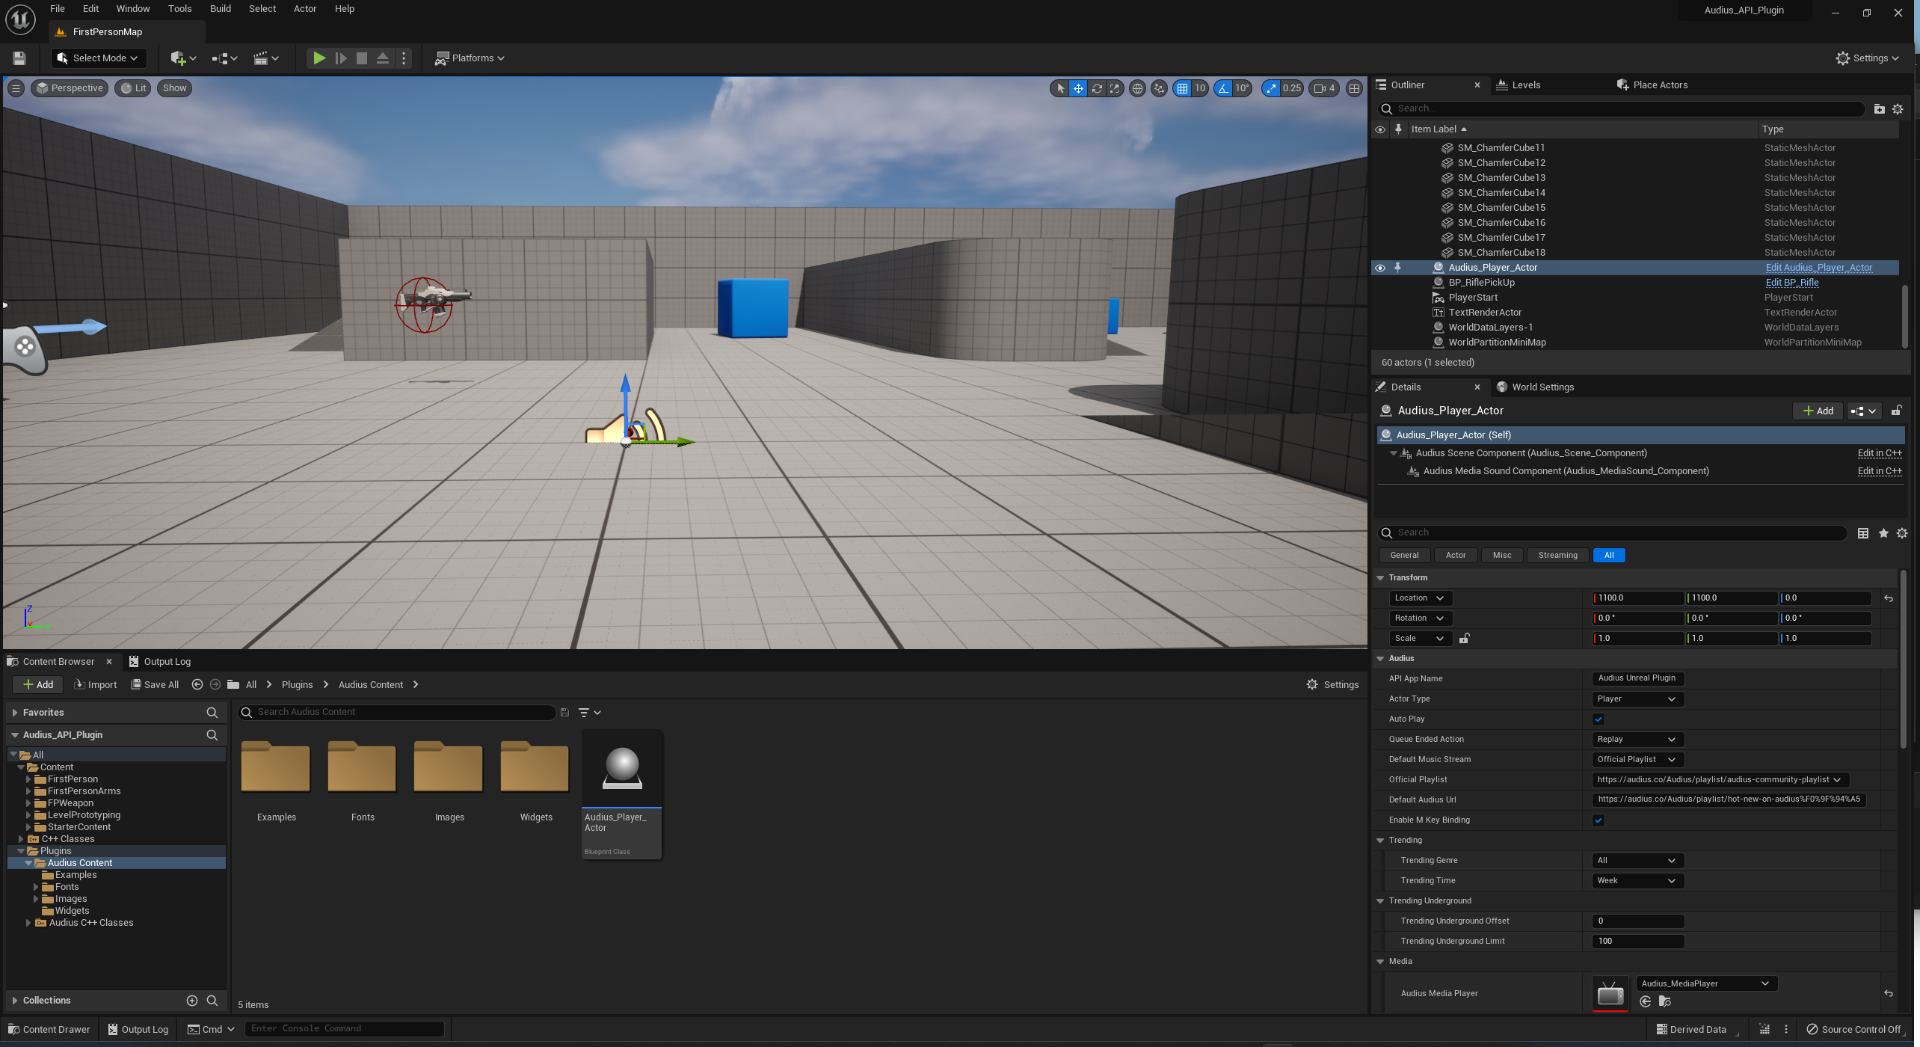Open the Build menu

tap(220, 9)
